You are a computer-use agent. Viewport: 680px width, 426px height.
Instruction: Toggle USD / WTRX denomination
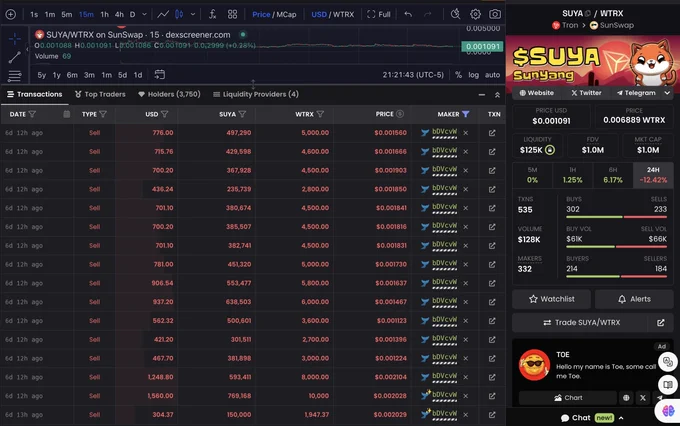[x=333, y=14]
